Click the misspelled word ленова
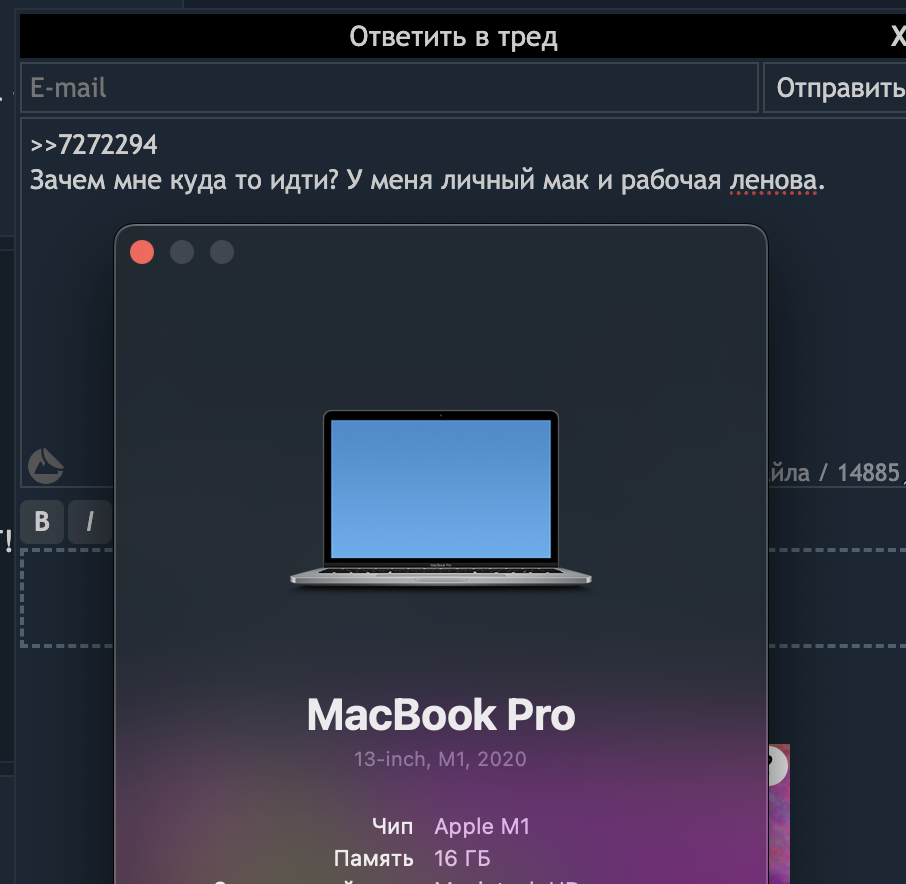The height and width of the screenshot is (884, 906). pos(773,180)
